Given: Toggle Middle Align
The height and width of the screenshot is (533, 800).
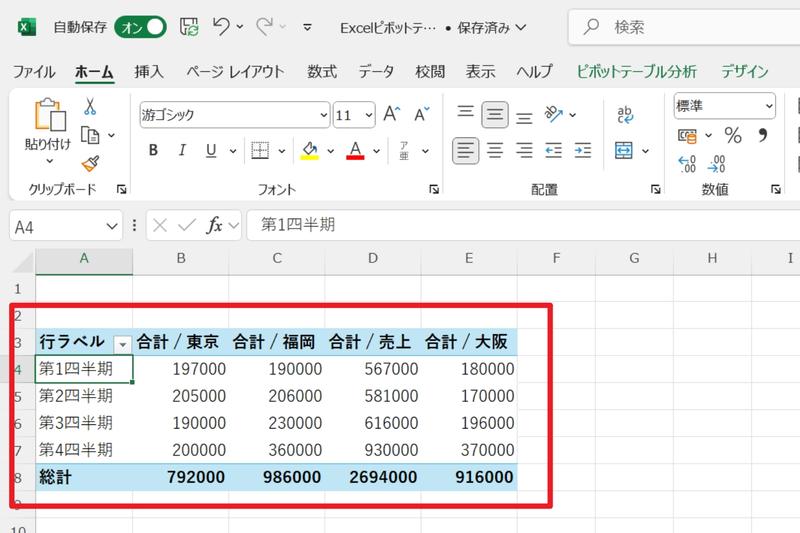Looking at the screenshot, I should [495, 114].
